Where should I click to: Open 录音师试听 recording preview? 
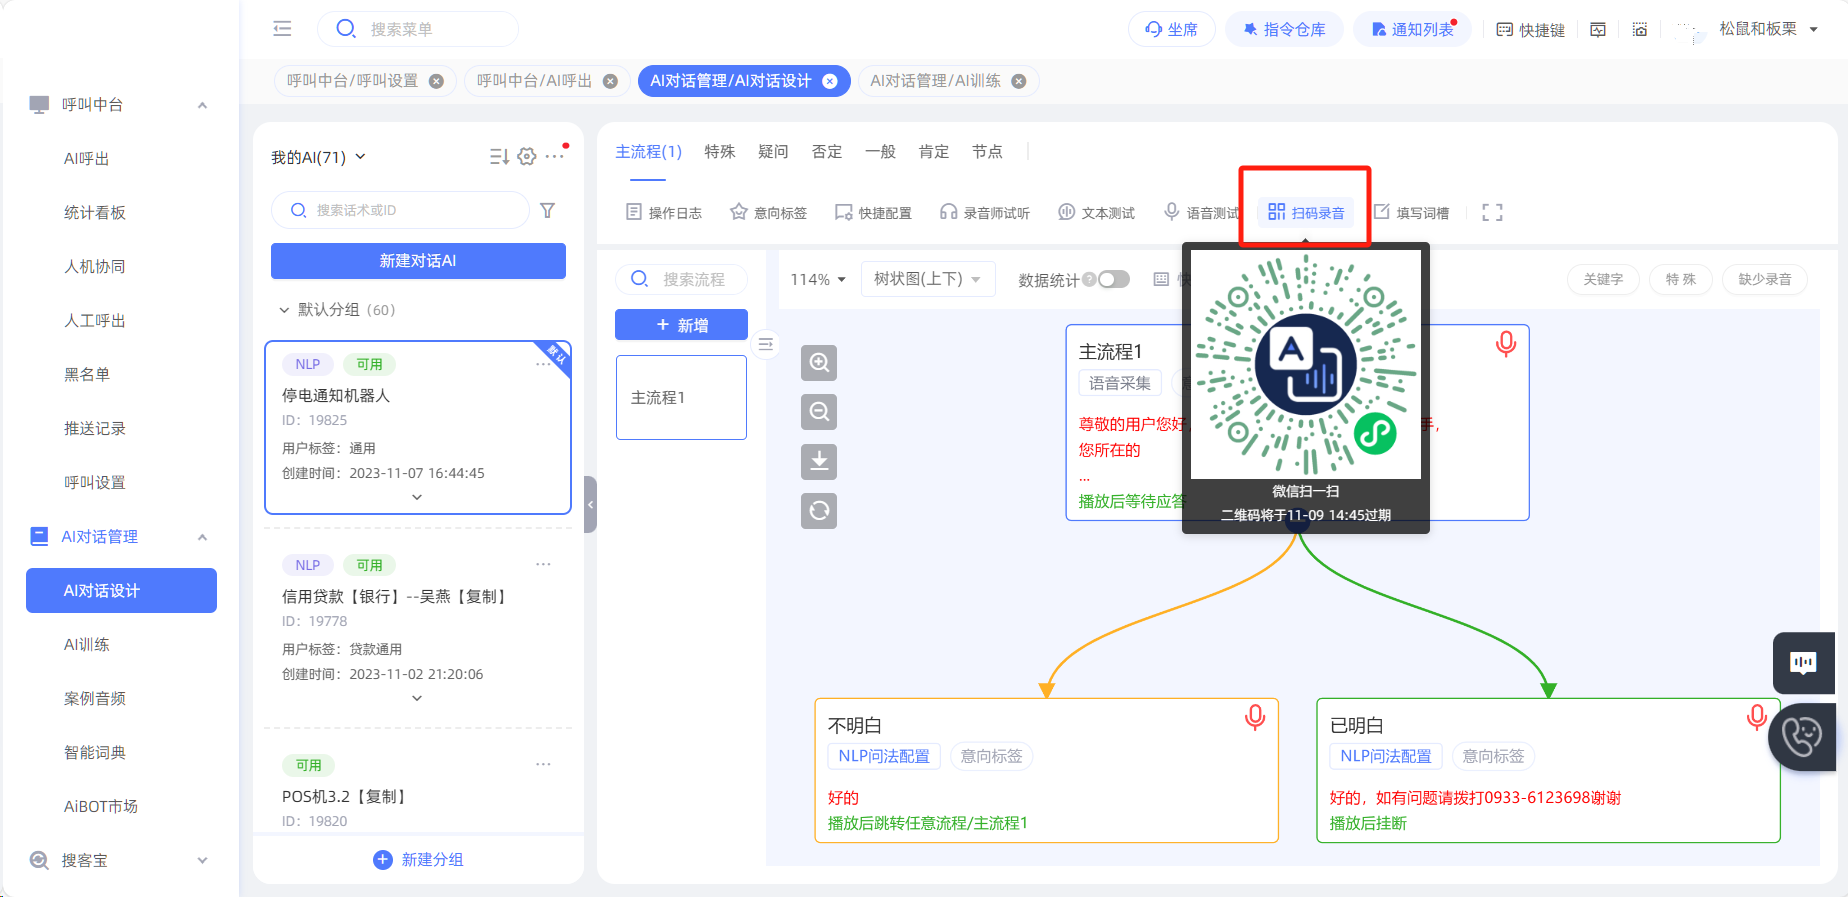point(985,213)
